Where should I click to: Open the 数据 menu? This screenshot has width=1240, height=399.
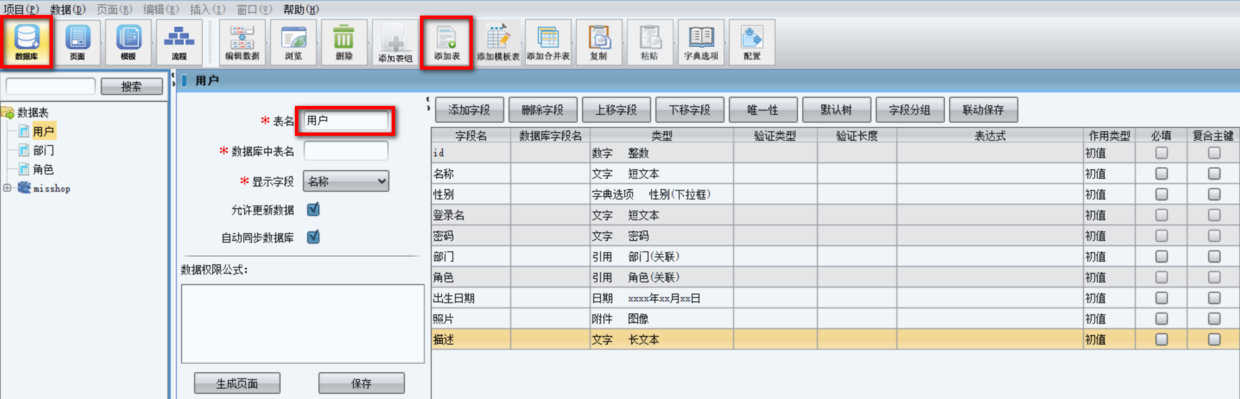[x=68, y=8]
